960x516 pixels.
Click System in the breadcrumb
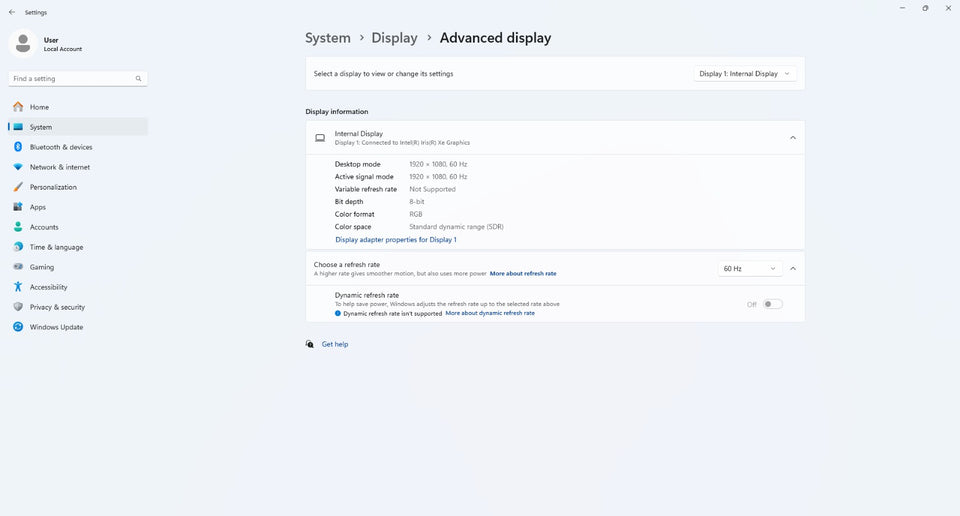(x=328, y=38)
